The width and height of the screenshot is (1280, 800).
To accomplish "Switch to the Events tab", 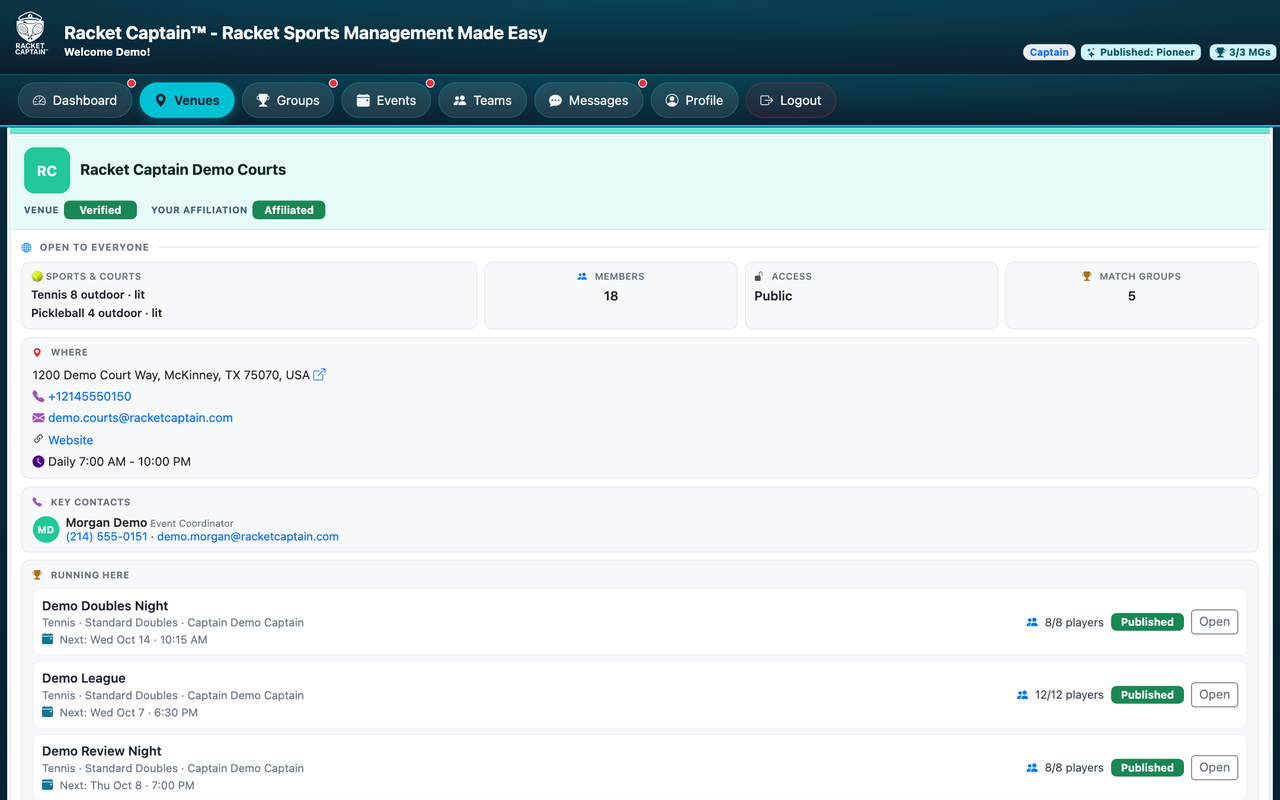I will tap(386, 100).
